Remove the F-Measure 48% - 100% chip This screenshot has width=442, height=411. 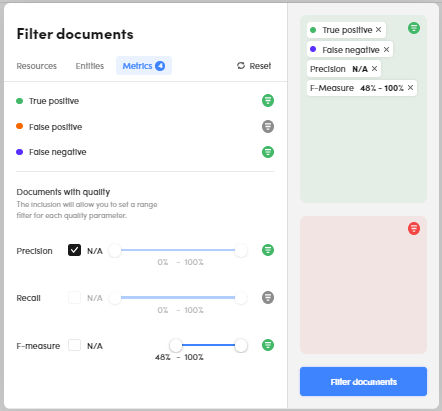tap(410, 88)
